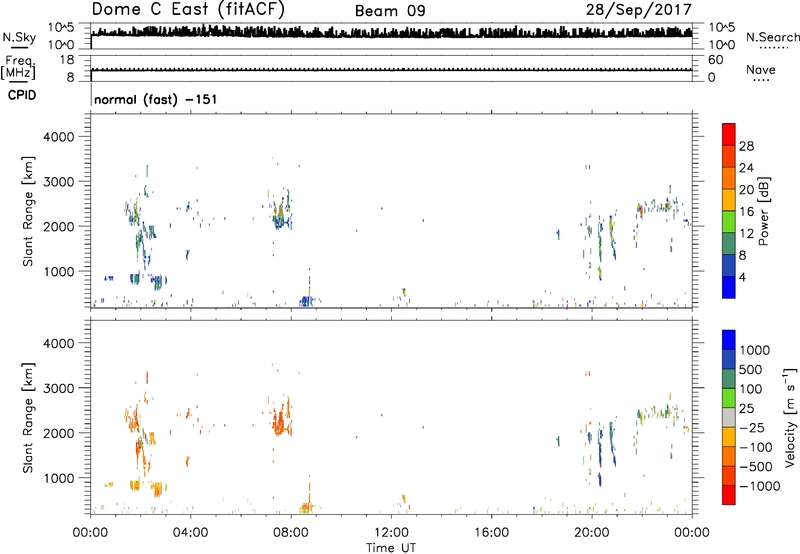Click the 'CPID' label
Image resolution: width=800 pixels, height=554 pixels.
[x=22, y=95]
